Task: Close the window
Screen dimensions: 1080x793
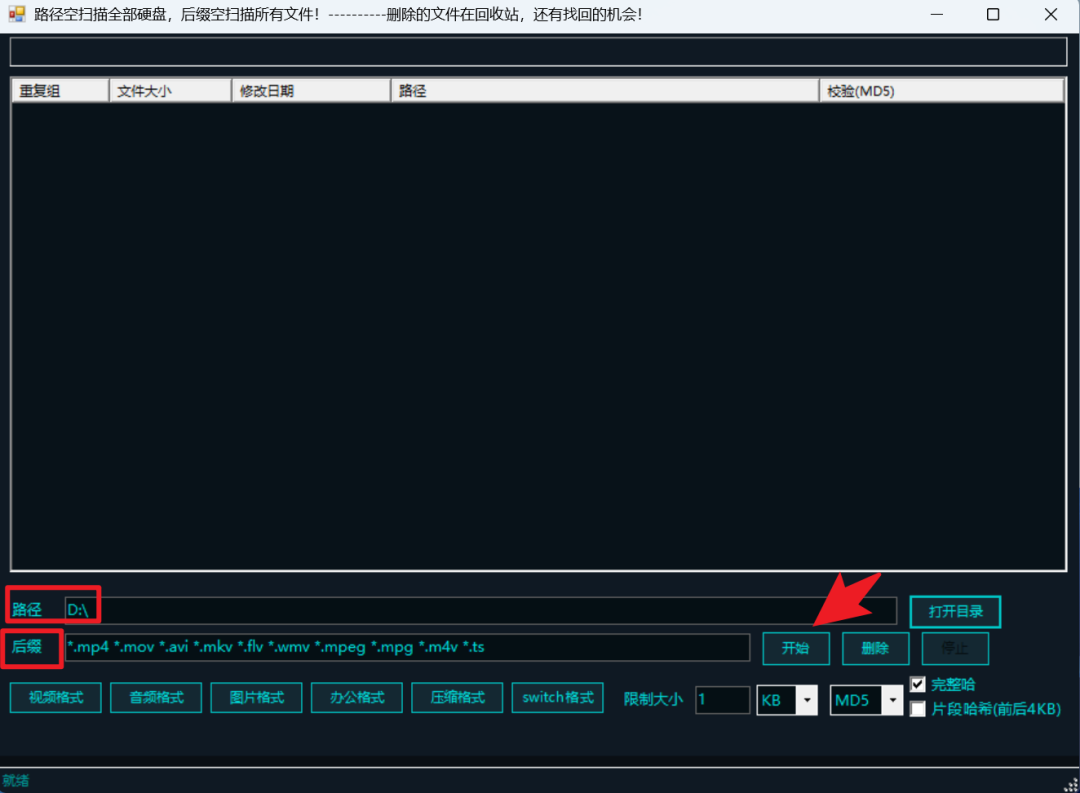Action: click(x=1050, y=14)
